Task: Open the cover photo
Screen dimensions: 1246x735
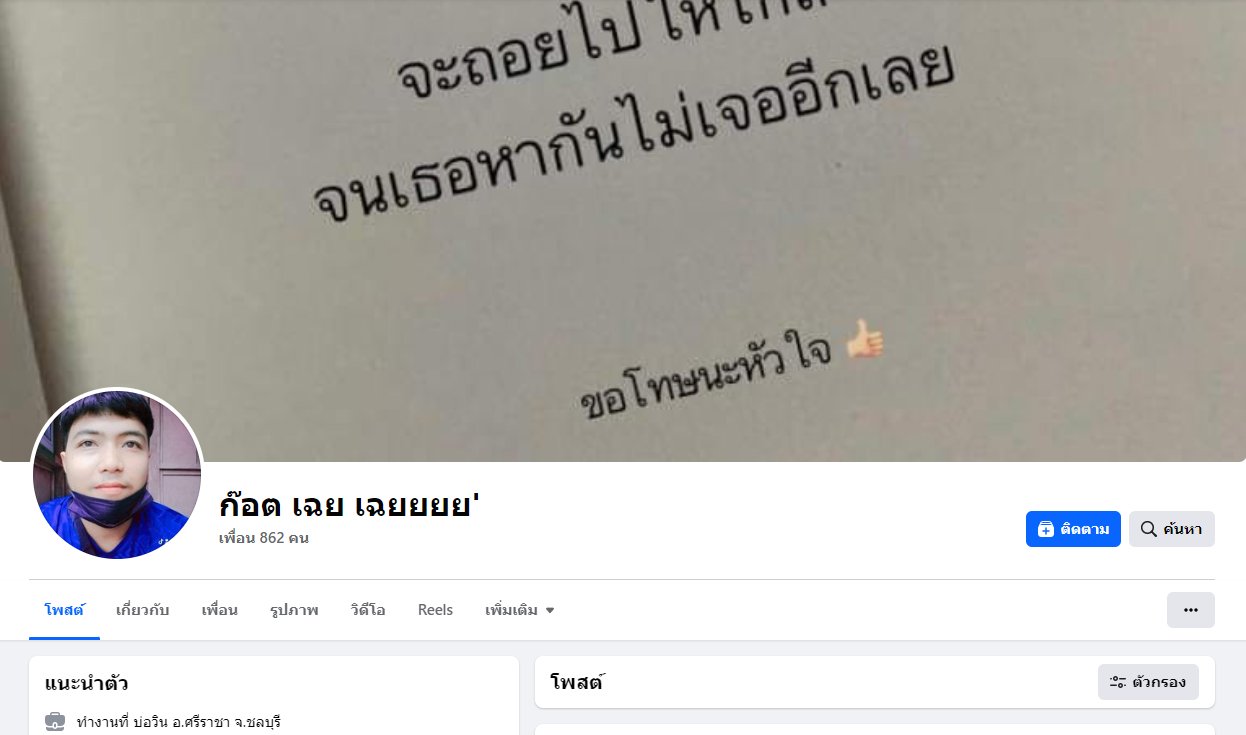Action: pyautogui.click(x=623, y=200)
